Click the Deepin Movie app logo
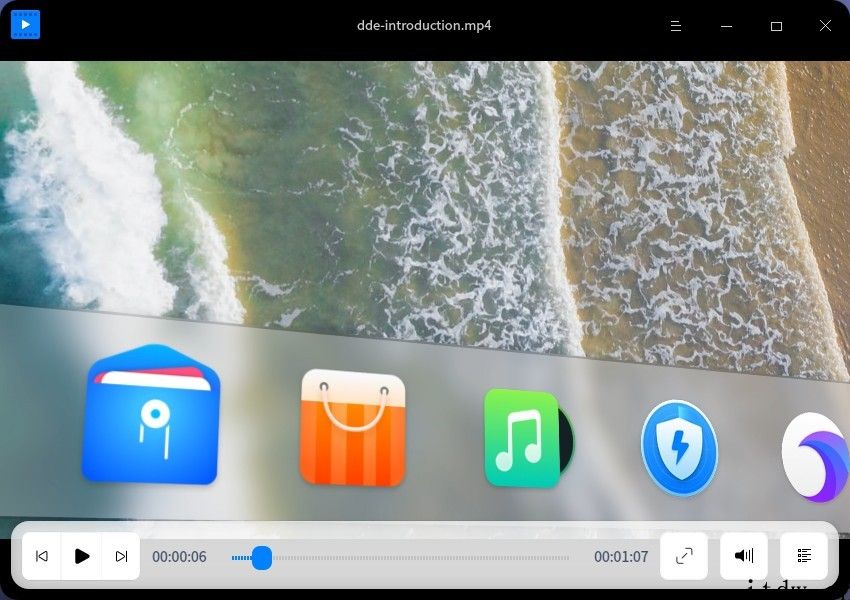The image size is (850, 600). click(x=25, y=25)
